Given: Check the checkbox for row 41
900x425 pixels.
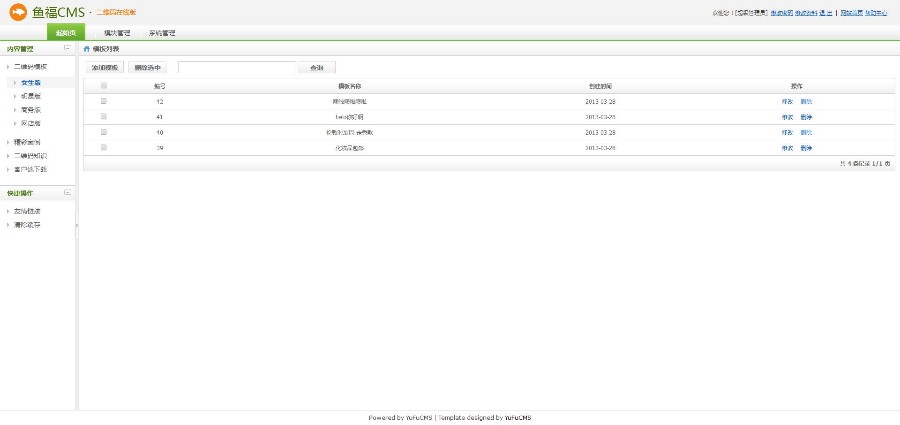Looking at the screenshot, I should [x=104, y=117].
